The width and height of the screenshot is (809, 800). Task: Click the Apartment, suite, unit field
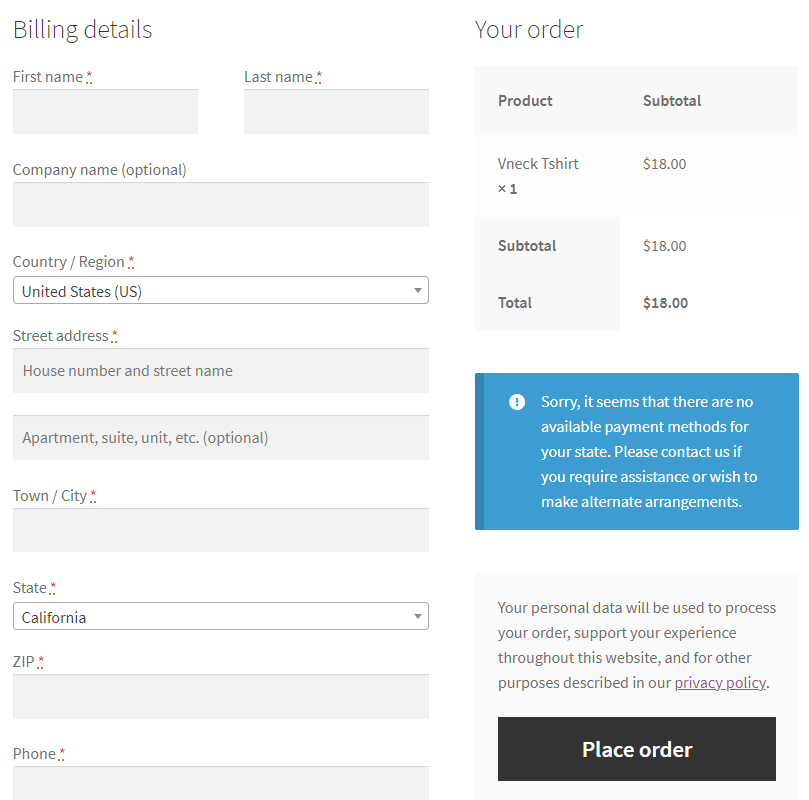coord(220,437)
